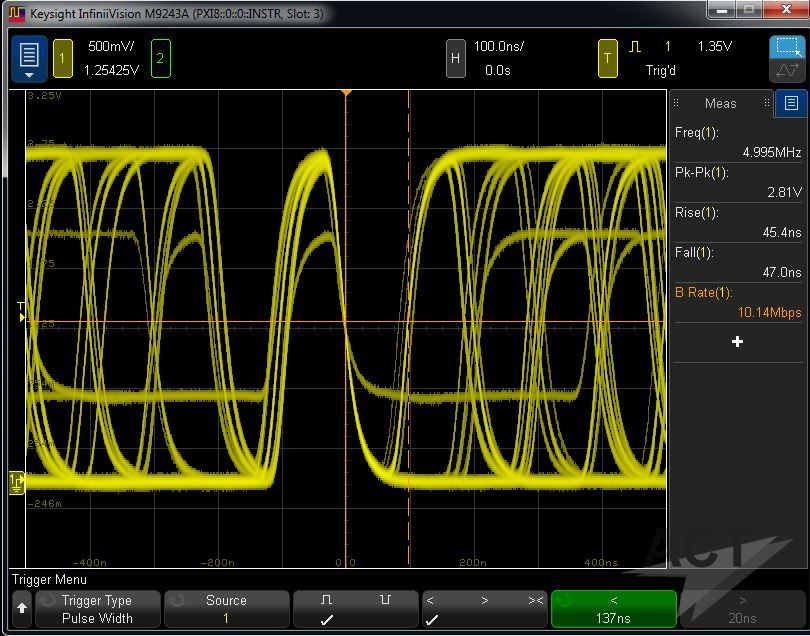The width and height of the screenshot is (810, 636).
Task: Open the Meas panel tab
Action: coord(720,103)
